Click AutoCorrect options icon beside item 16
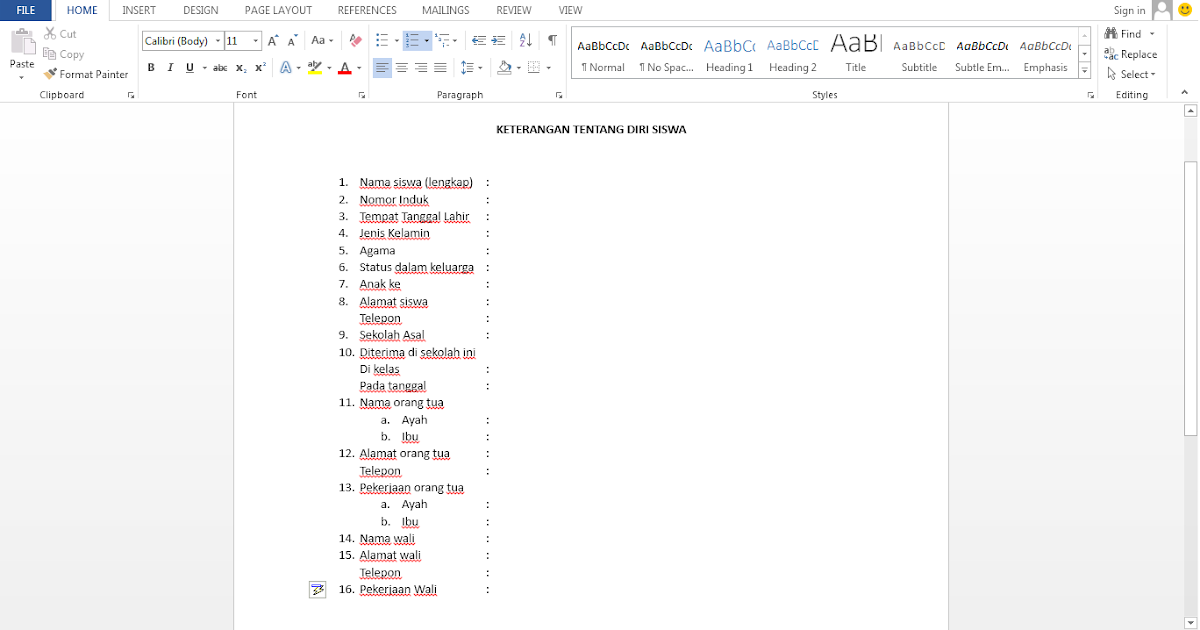The width and height of the screenshot is (1200, 630). point(317,589)
